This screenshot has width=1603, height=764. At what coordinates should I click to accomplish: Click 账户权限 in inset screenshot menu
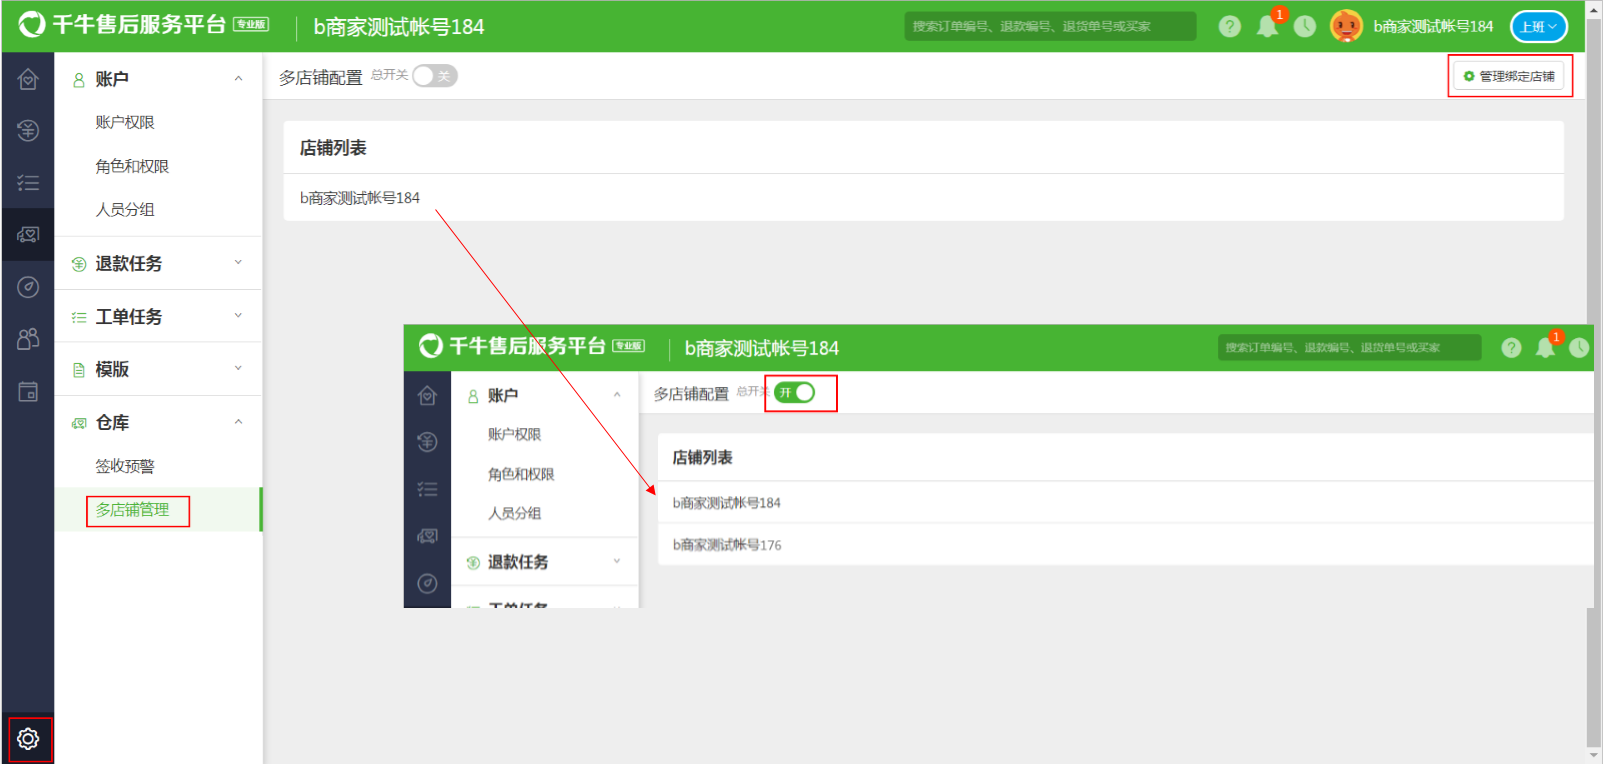tap(514, 434)
